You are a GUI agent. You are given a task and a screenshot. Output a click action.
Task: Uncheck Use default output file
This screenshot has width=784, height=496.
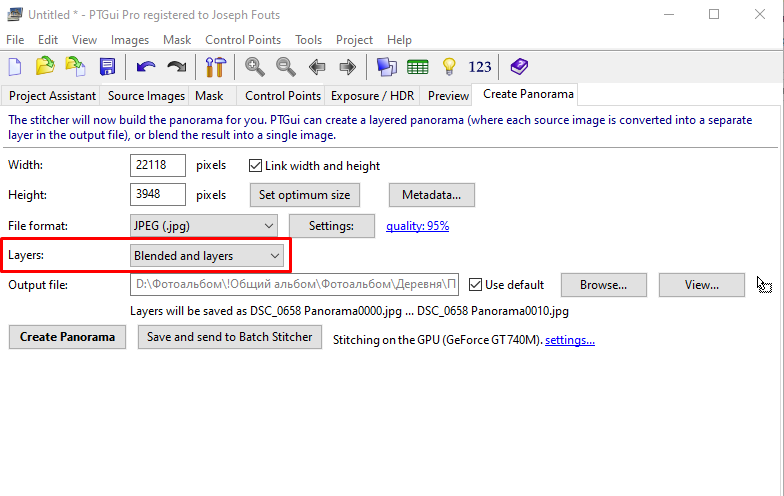tap(475, 284)
